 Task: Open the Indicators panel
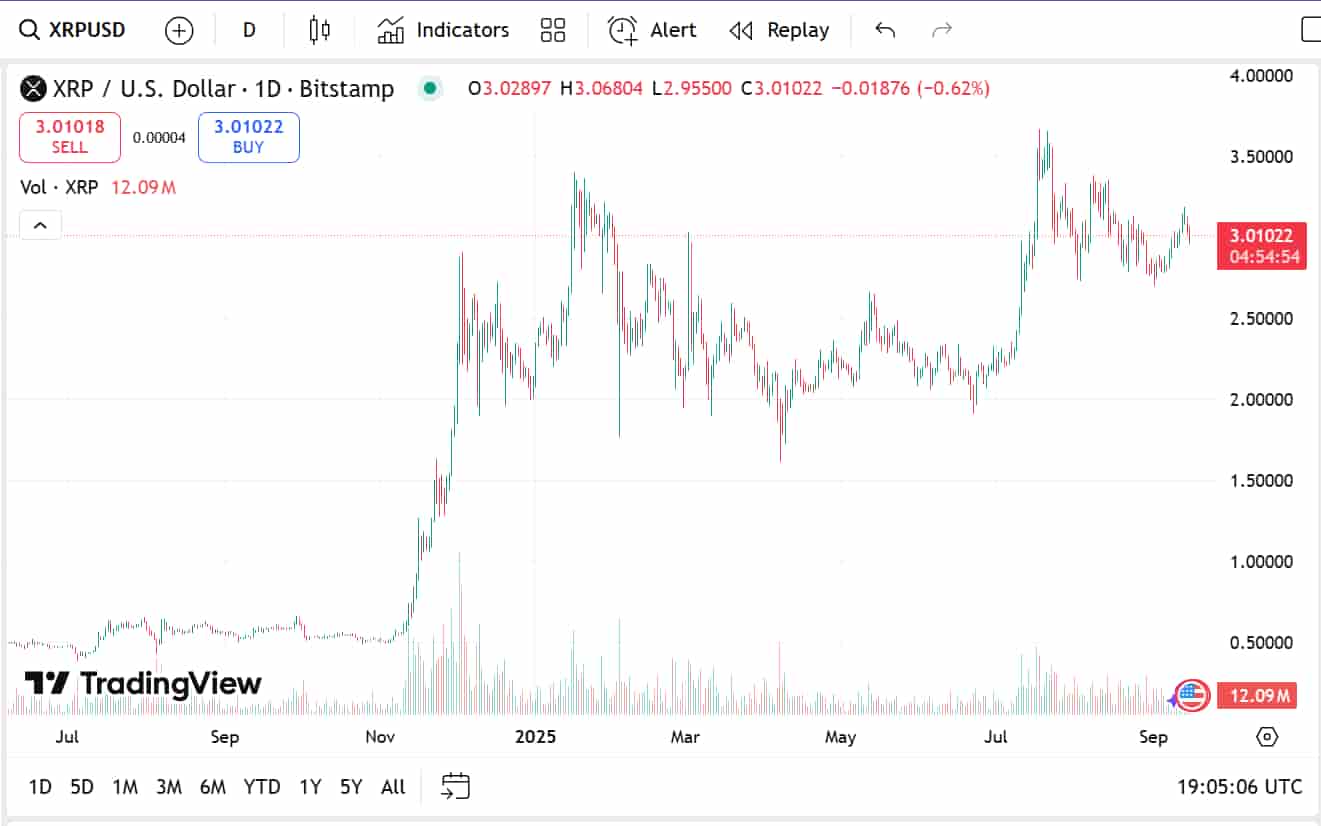pos(443,30)
